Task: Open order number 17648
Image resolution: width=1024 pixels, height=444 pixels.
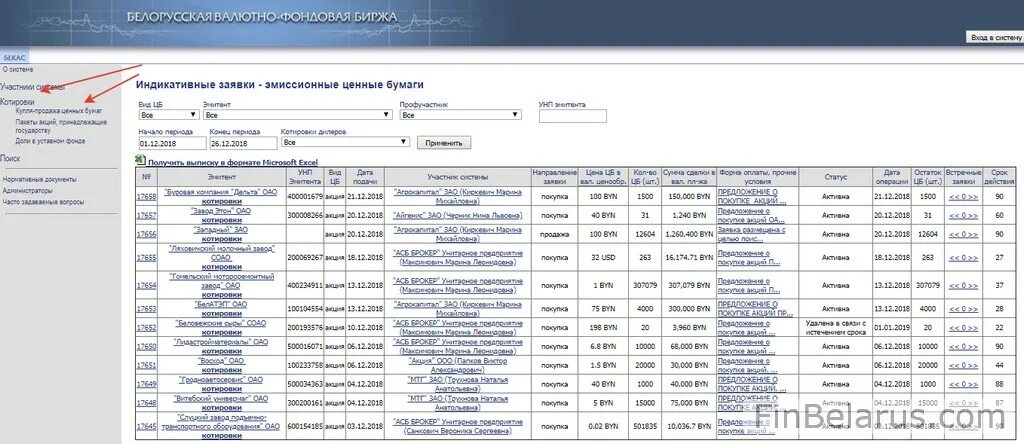Action: tap(146, 404)
